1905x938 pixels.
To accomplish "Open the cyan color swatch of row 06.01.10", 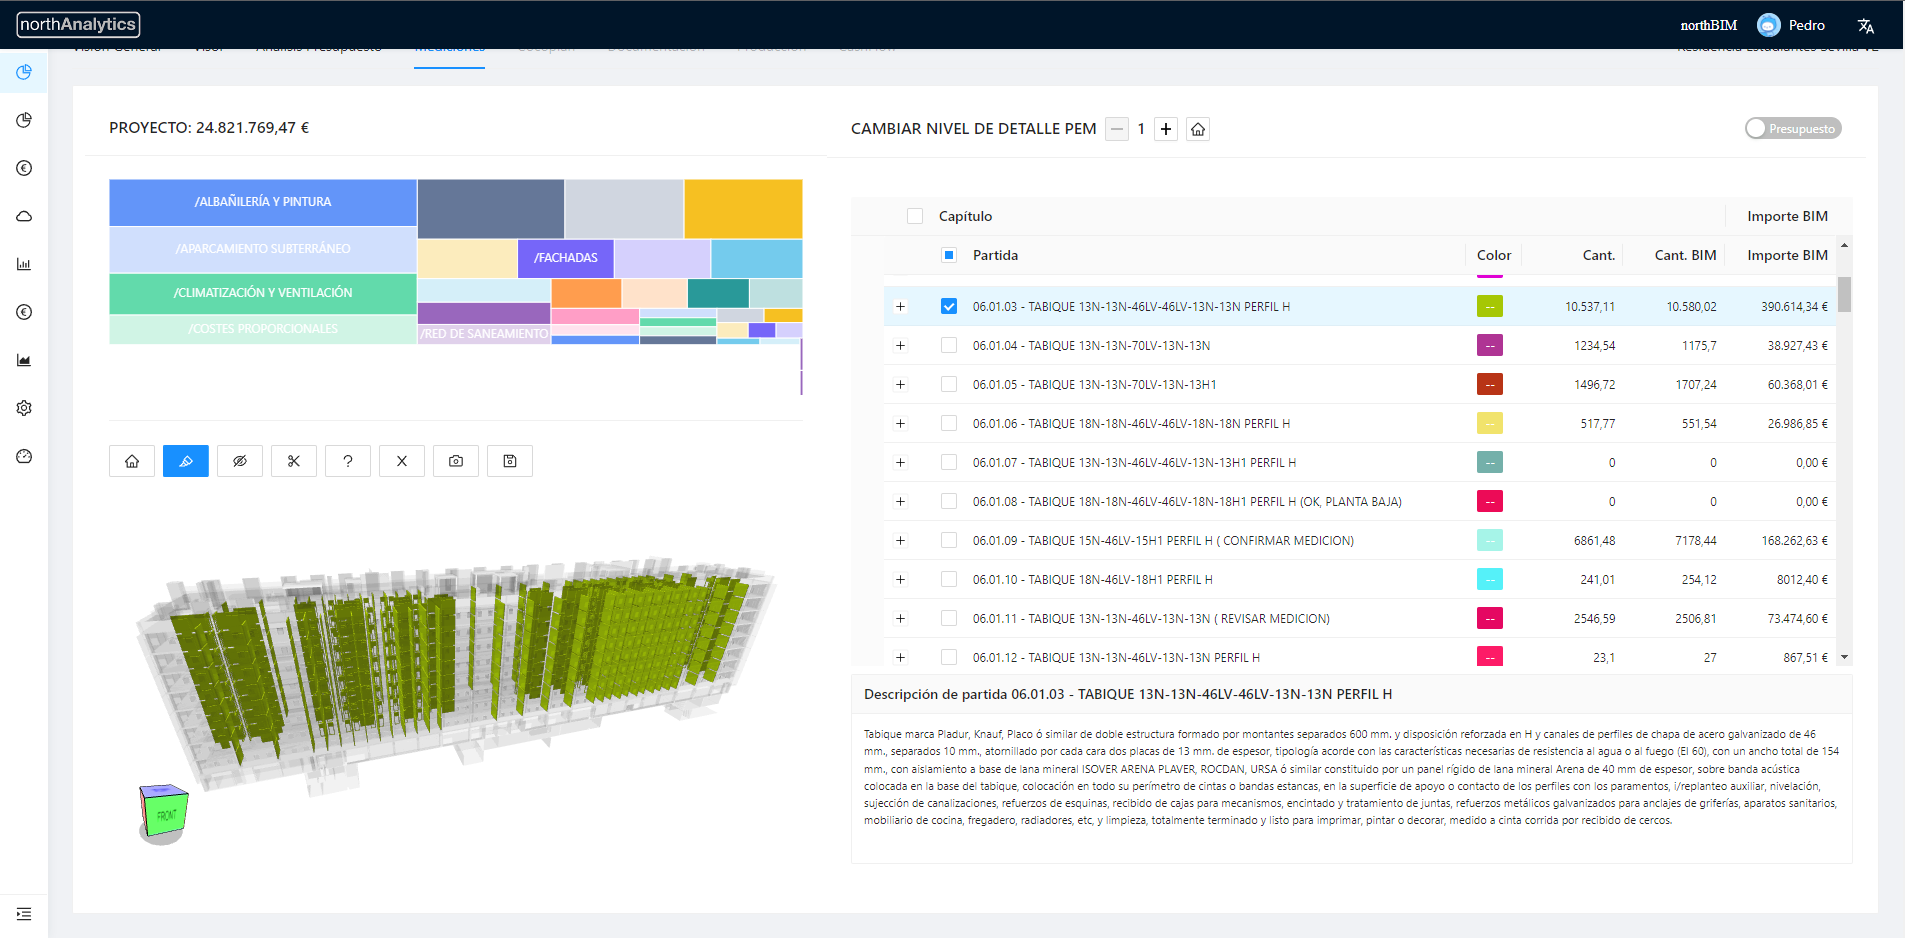I will (1490, 579).
